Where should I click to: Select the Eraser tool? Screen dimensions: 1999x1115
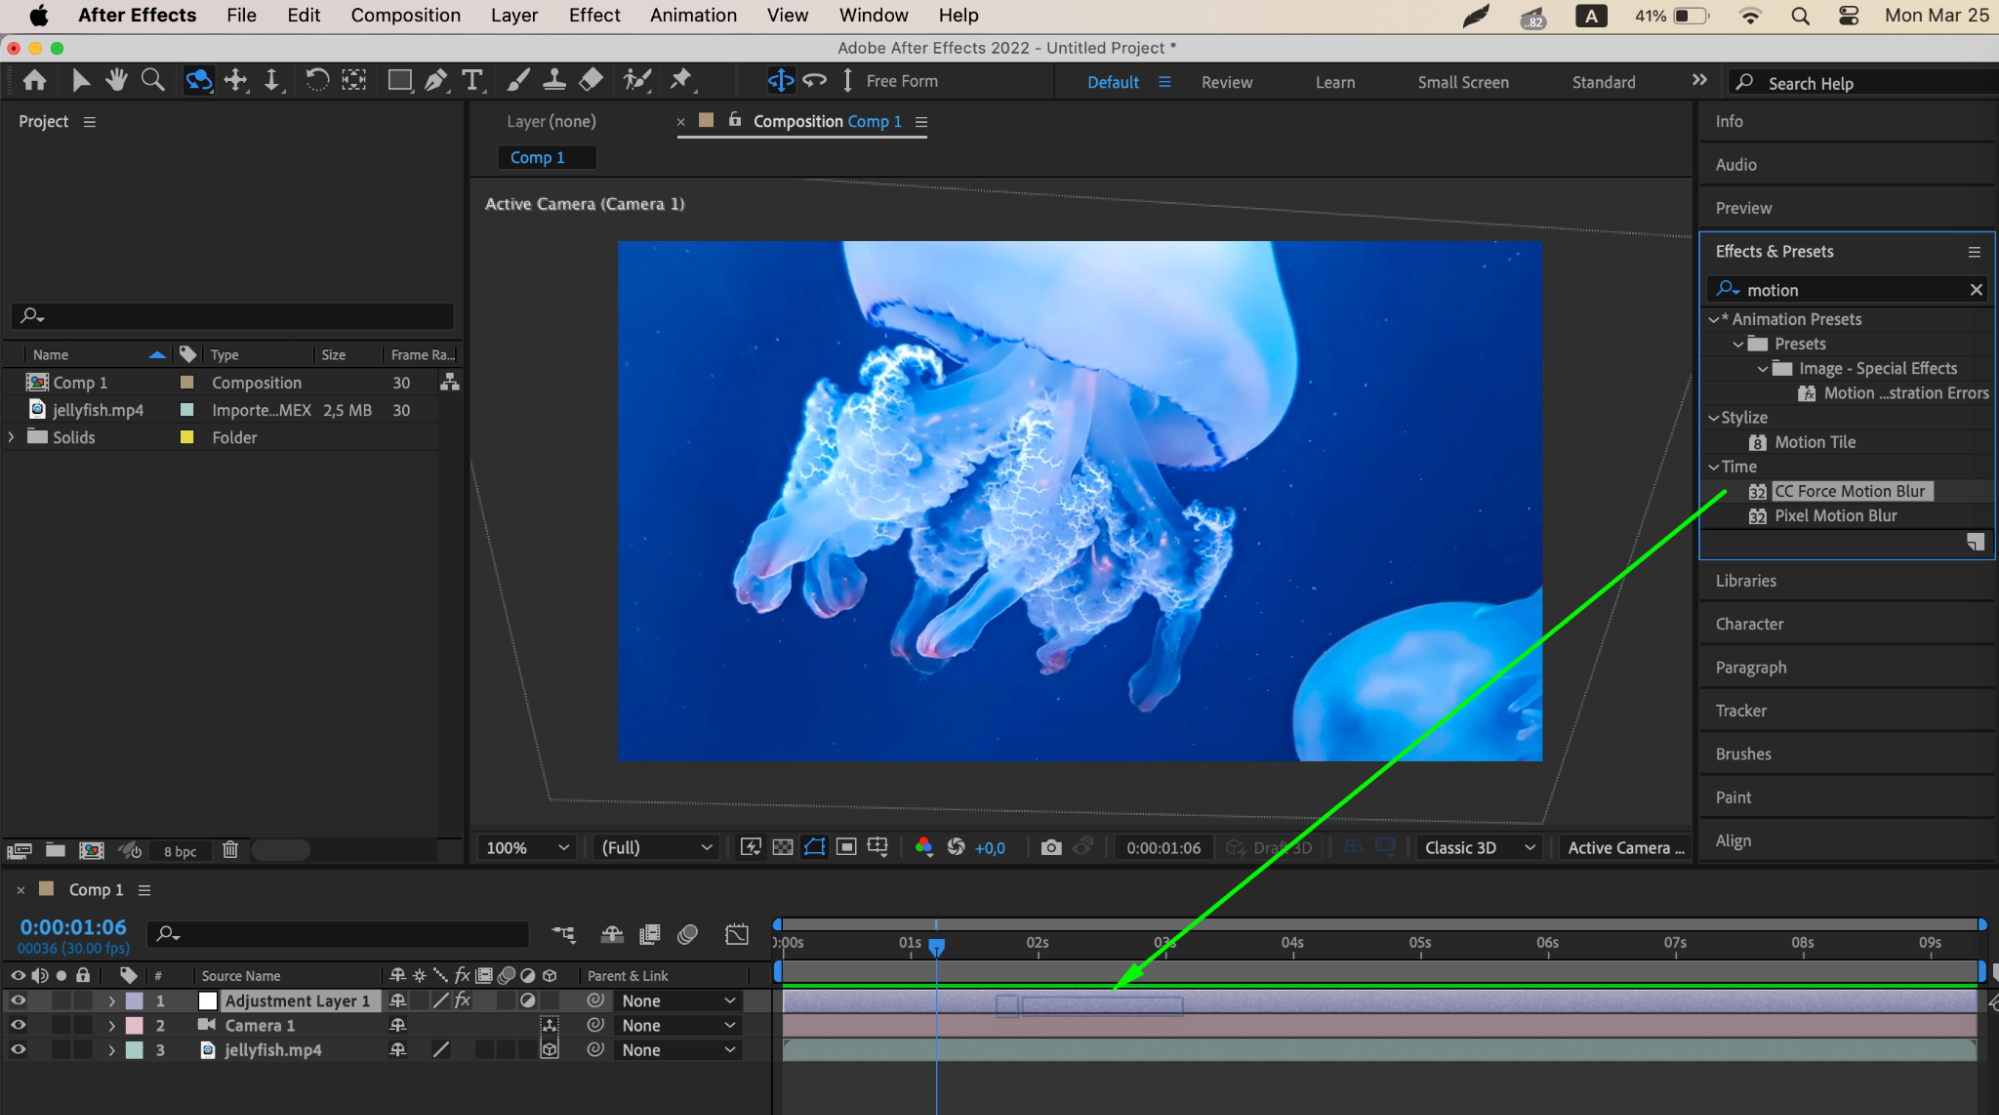tap(591, 80)
